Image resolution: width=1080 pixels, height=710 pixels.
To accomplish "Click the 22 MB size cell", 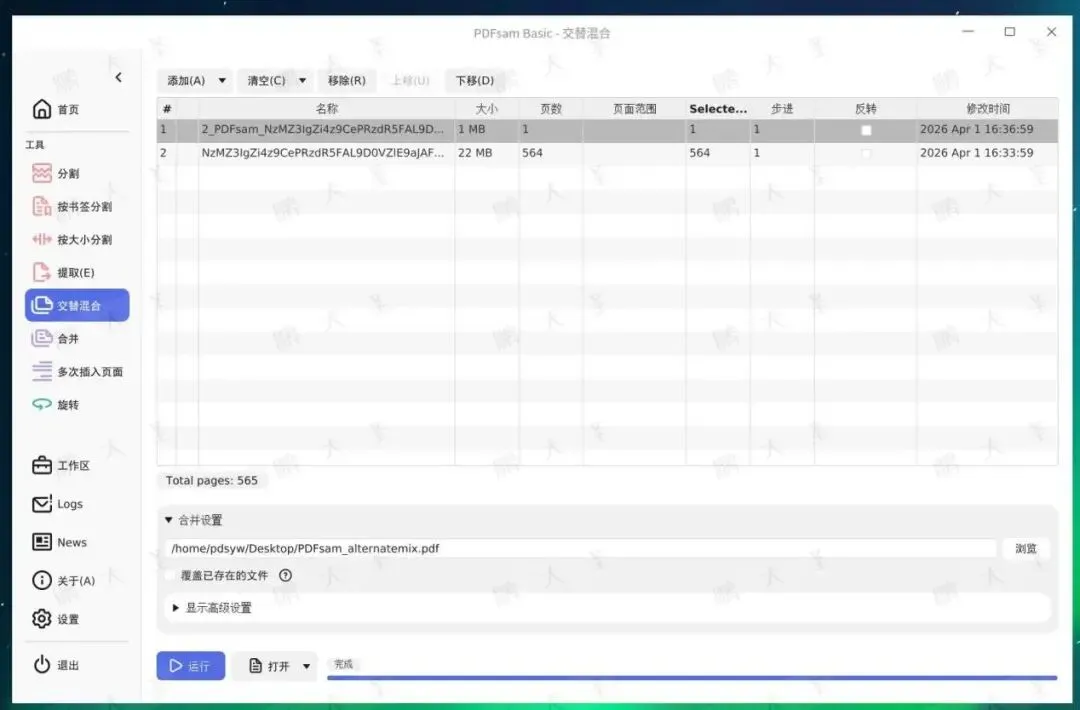I will pyautogui.click(x=486, y=154).
